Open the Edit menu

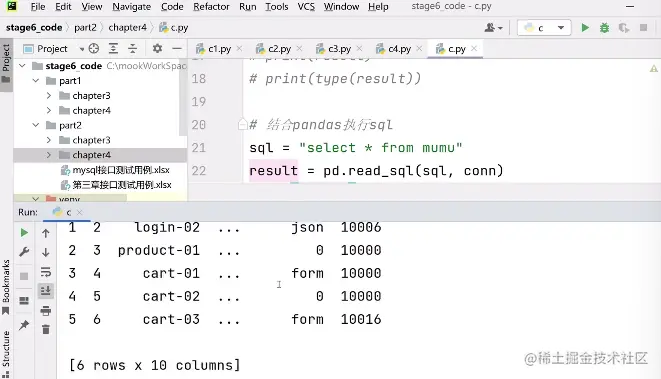(63, 7)
